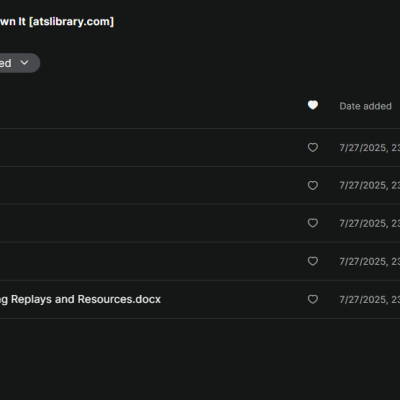400x400 pixels.
Task: Toggle the heart on the third file row
Action: [x=313, y=223]
